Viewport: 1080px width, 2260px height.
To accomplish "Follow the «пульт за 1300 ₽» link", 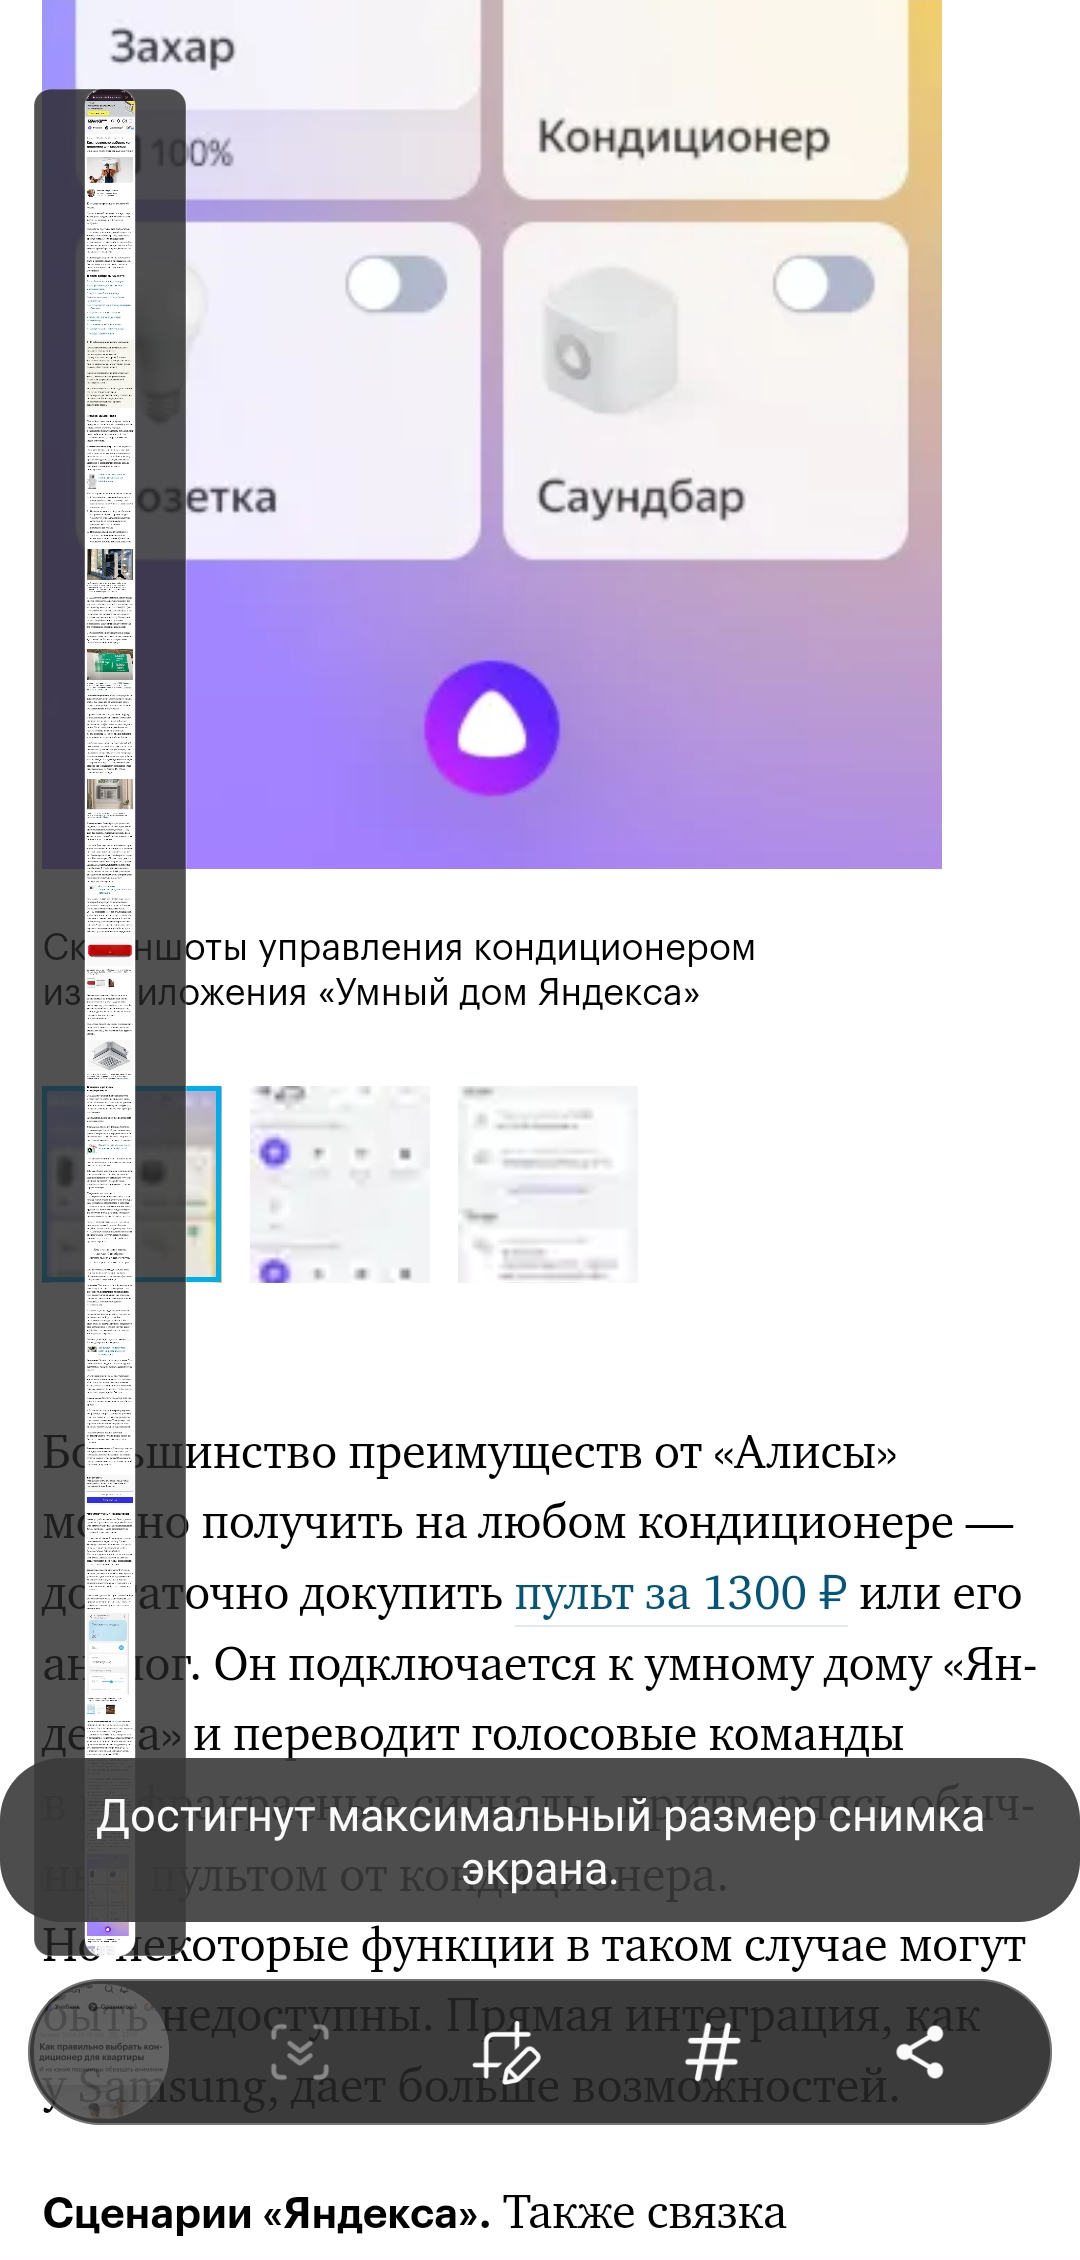I will tap(681, 1593).
